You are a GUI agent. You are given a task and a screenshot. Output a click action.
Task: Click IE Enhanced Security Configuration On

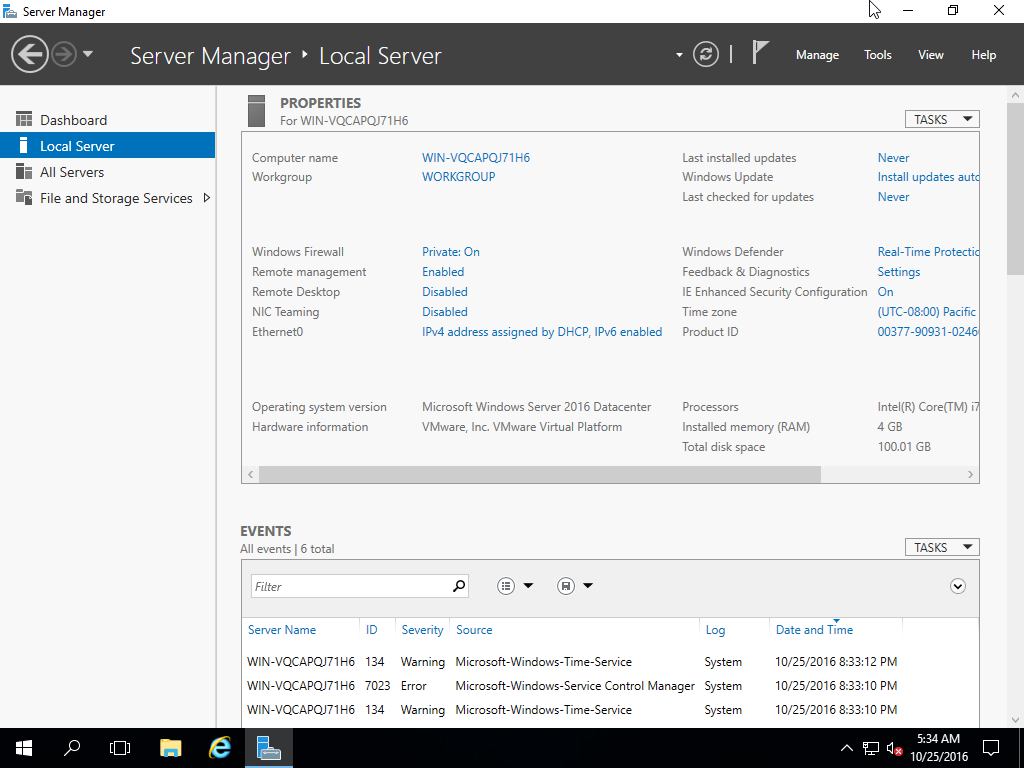click(886, 292)
